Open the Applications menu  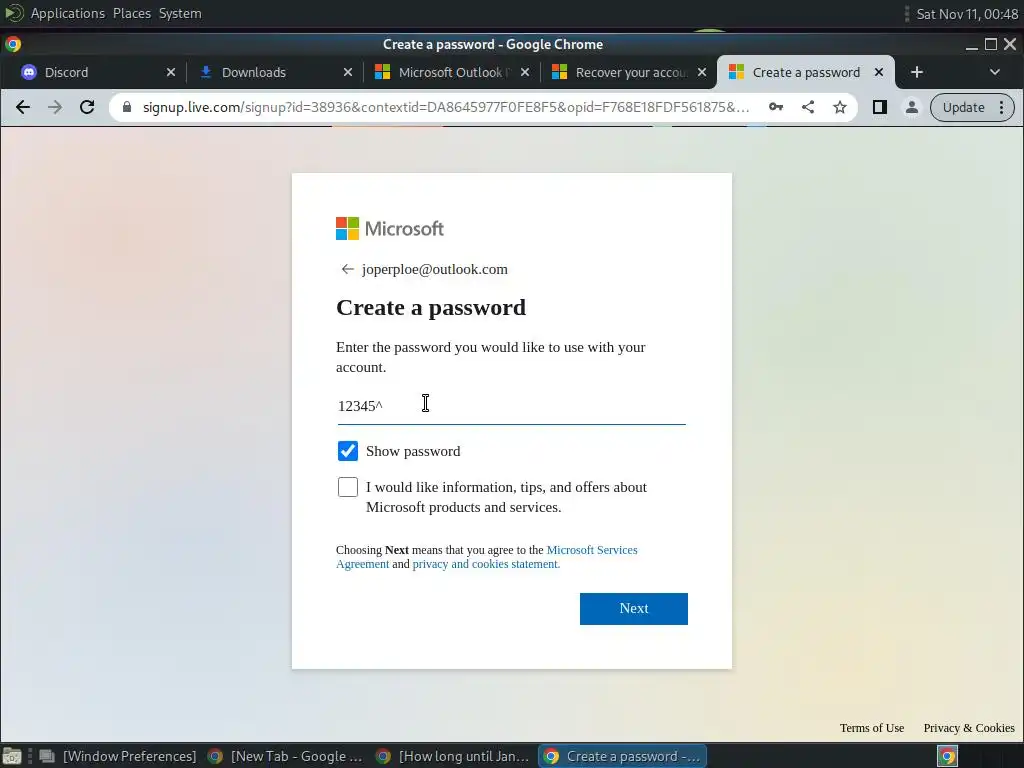coord(67,13)
